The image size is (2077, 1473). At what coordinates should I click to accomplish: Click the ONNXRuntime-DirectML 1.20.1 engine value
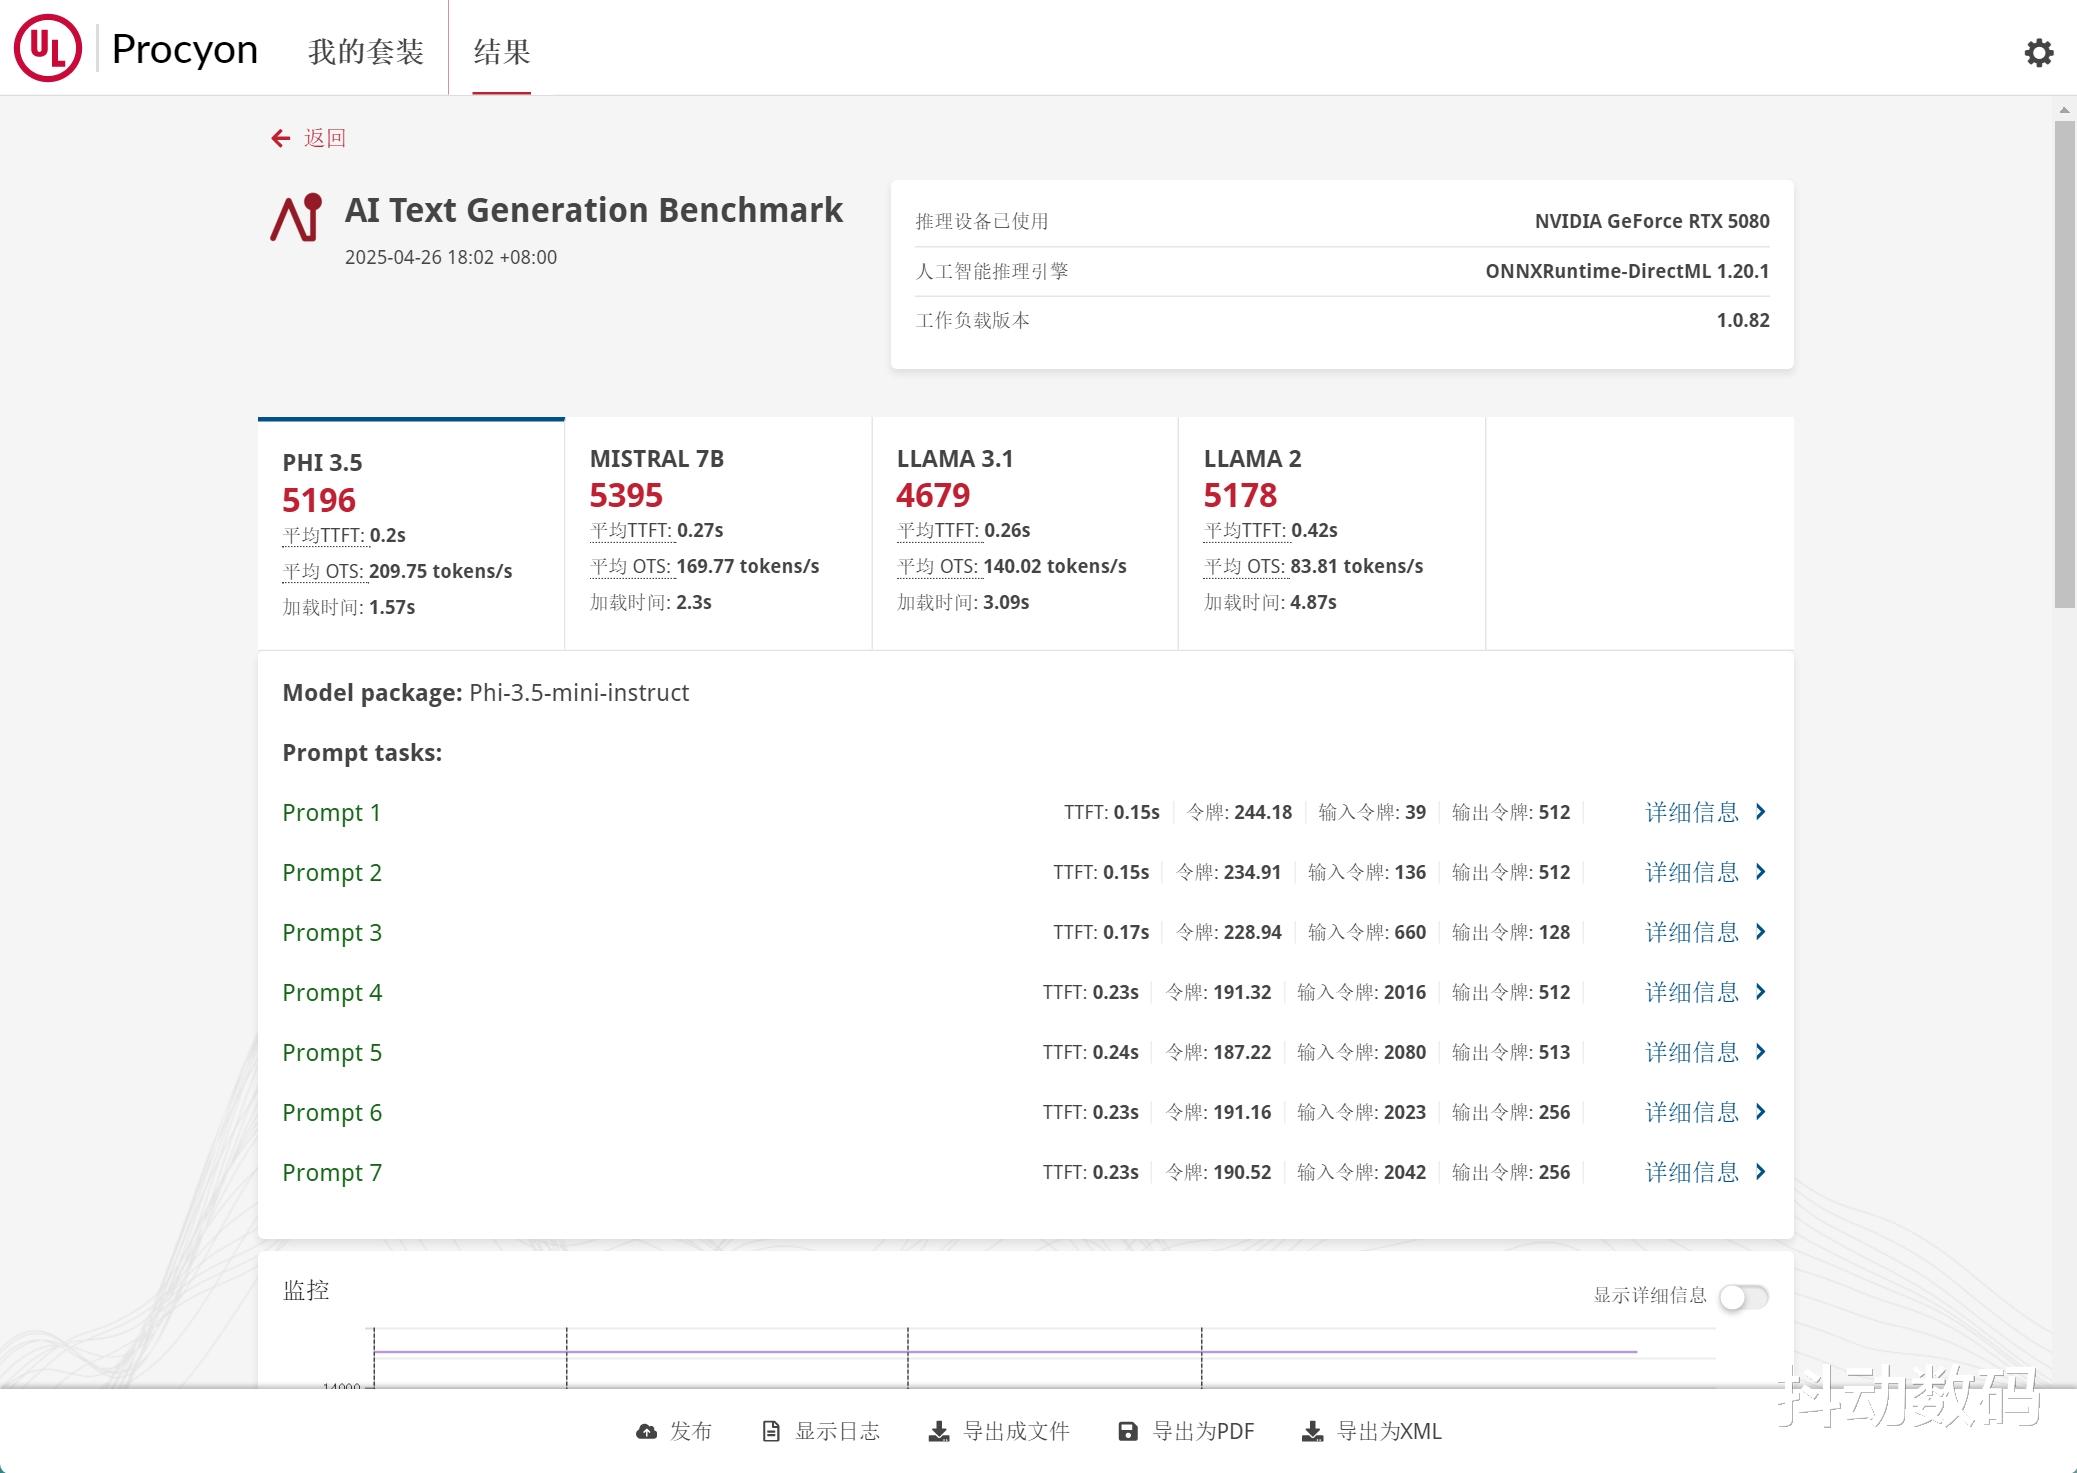point(1627,271)
